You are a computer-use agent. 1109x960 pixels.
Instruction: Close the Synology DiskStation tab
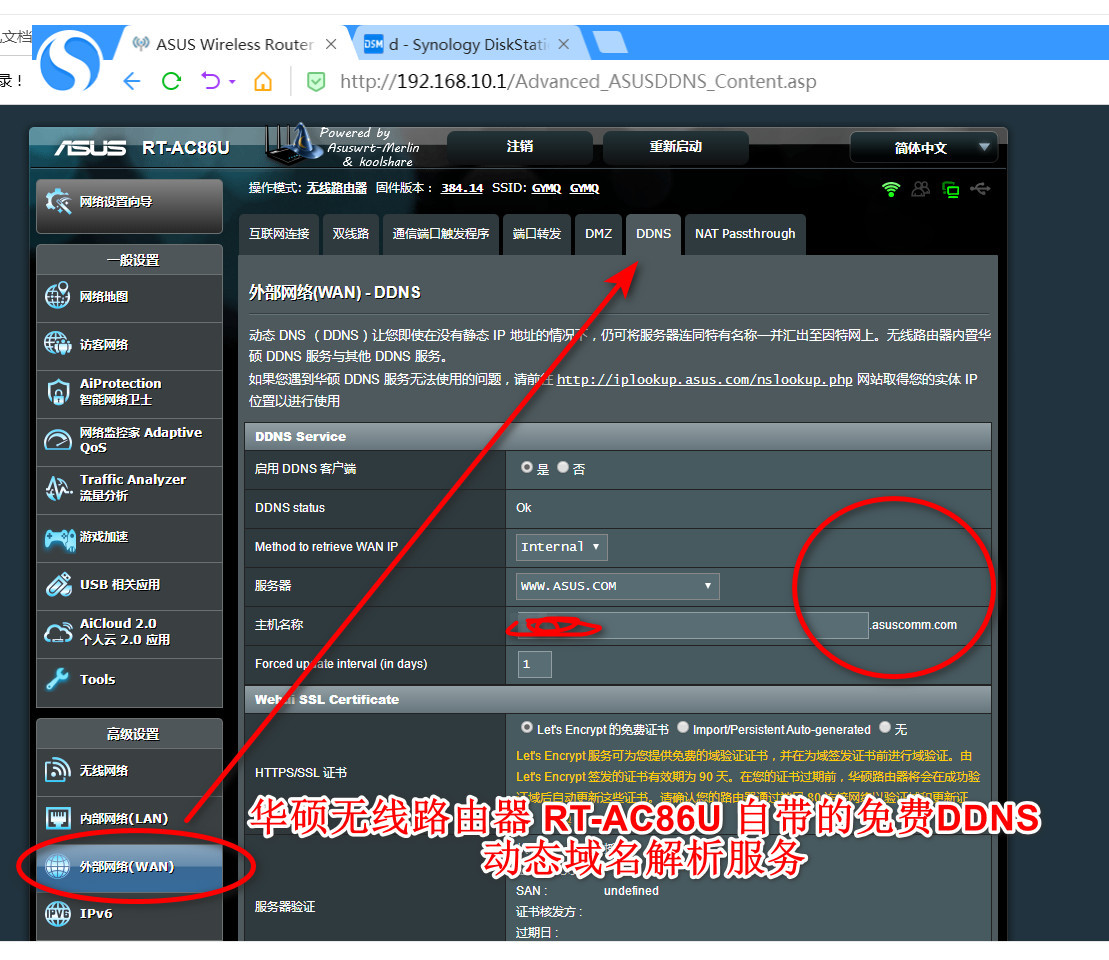pyautogui.click(x=564, y=45)
